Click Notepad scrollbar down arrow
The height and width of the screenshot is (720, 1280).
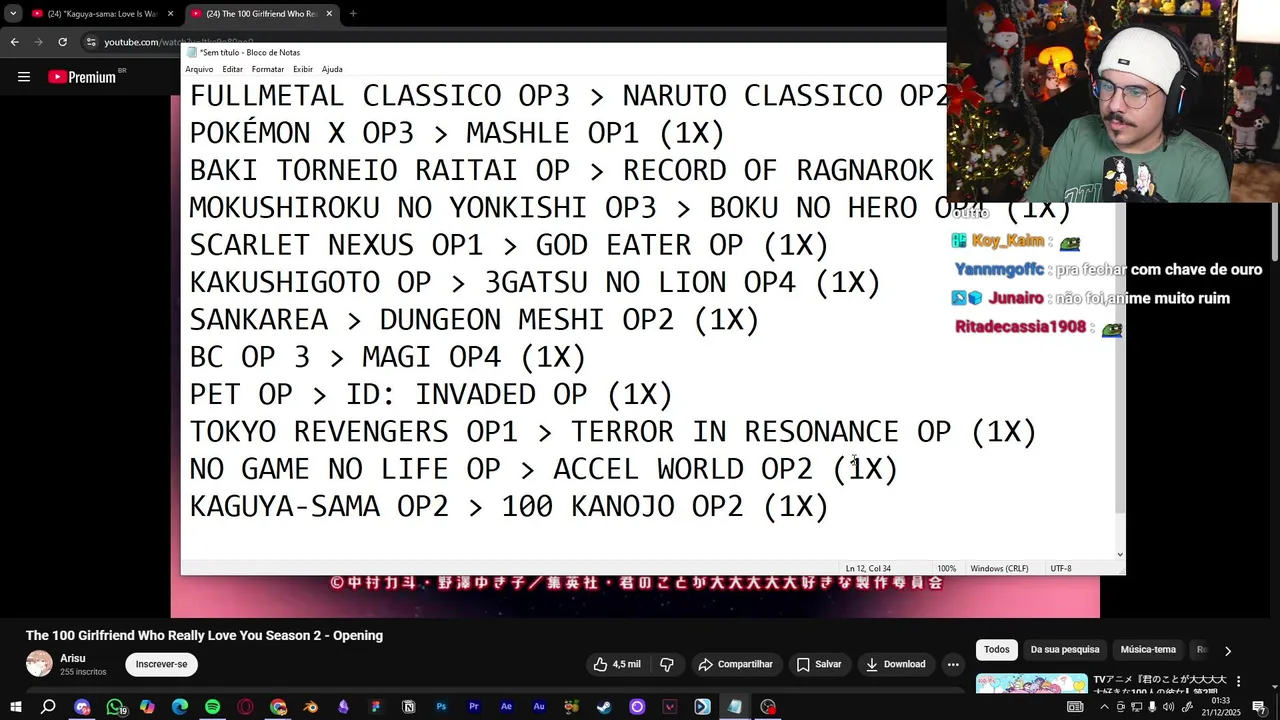pos(1120,554)
